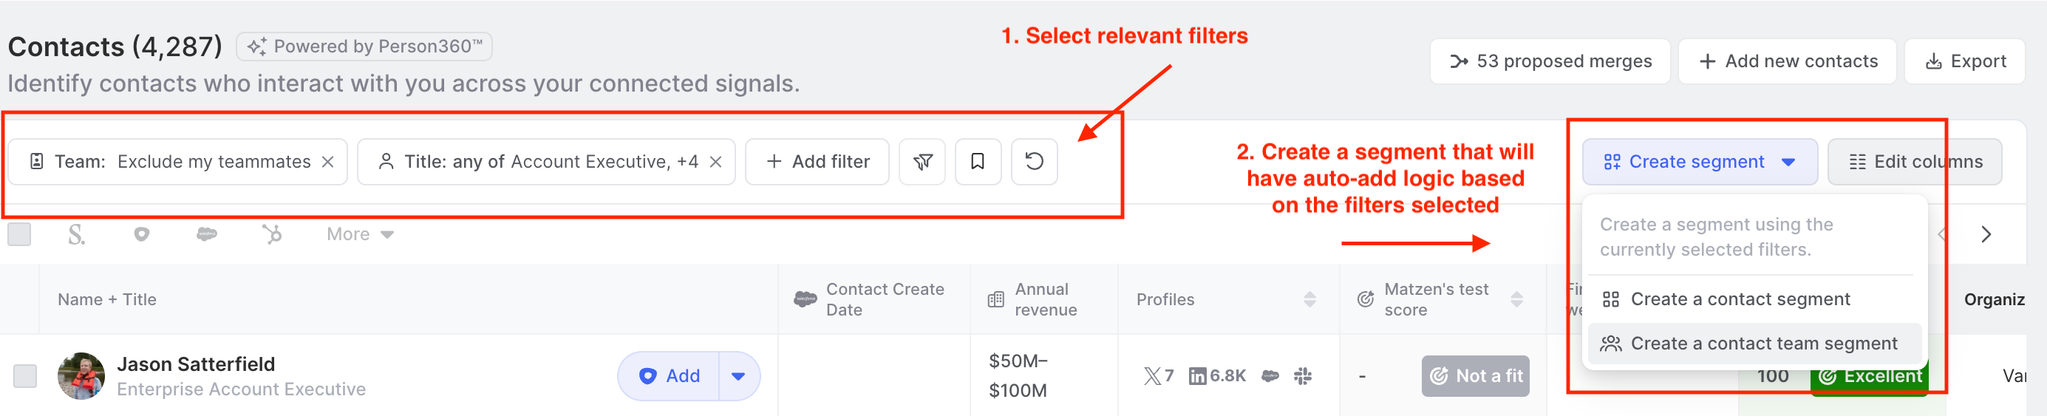
Task: Click the Salesloft 'S.' icon in the bulk action row
Action: click(x=76, y=234)
